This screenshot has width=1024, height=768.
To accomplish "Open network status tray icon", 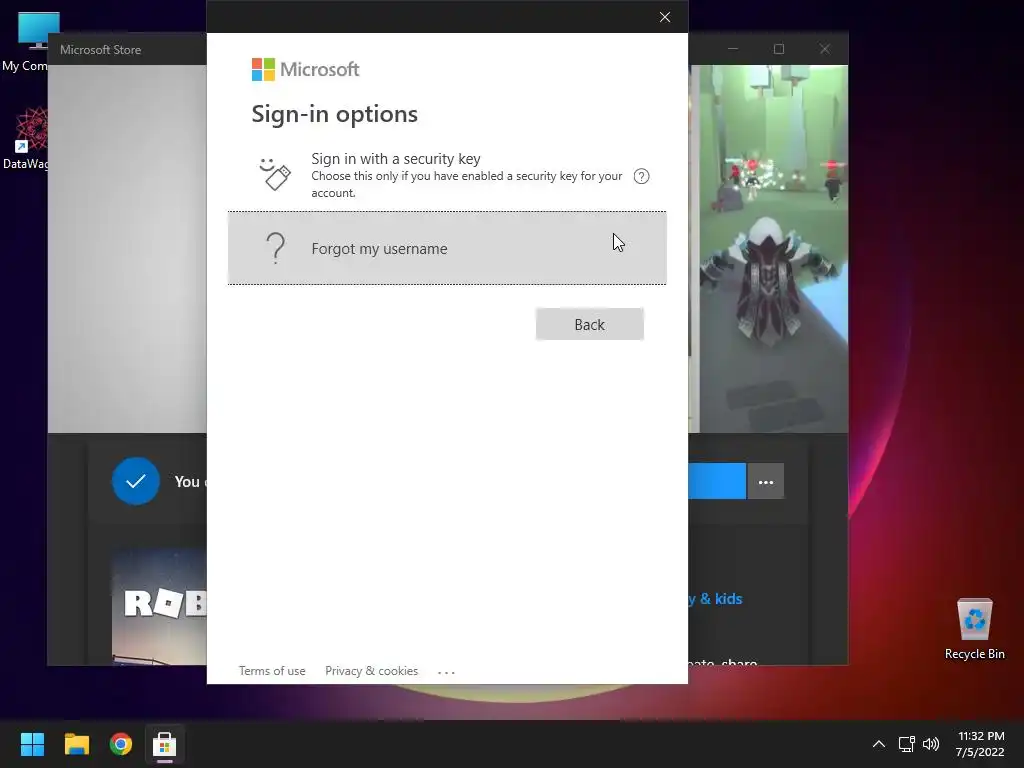I will 906,744.
